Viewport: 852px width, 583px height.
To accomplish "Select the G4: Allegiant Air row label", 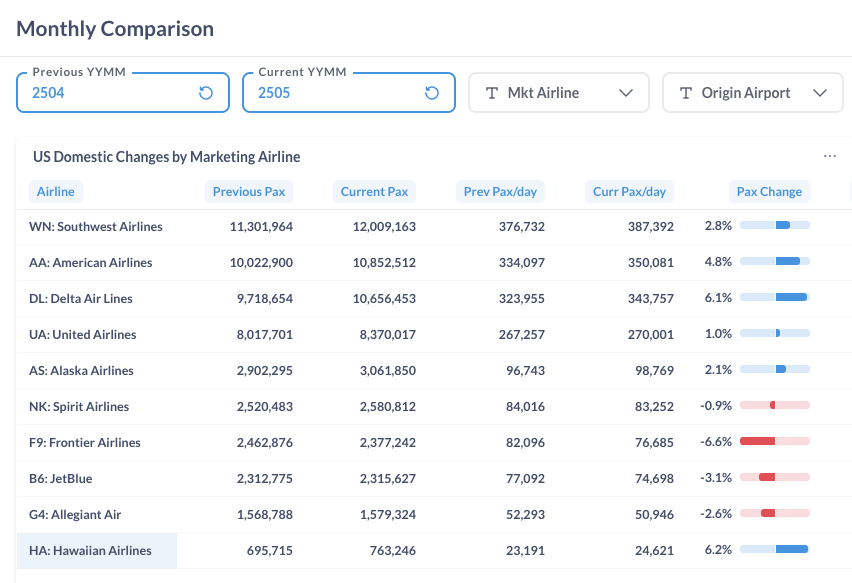I will coord(75,514).
